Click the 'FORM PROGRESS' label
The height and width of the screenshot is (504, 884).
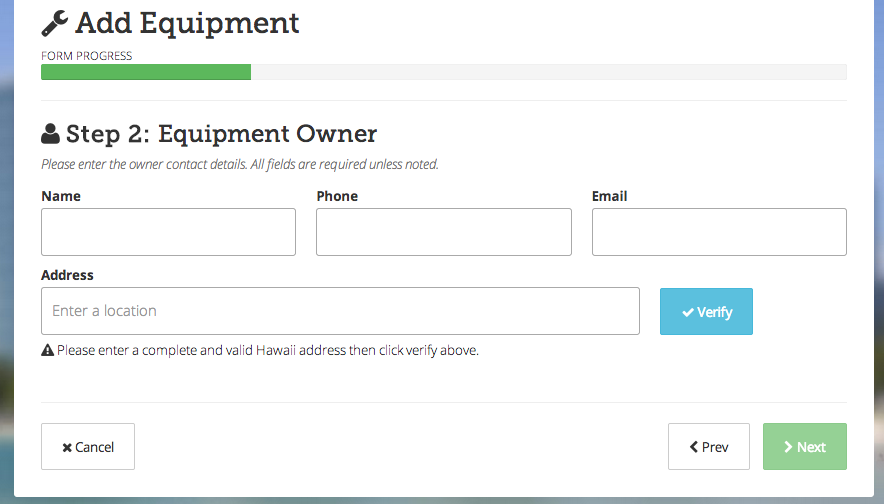pos(86,56)
